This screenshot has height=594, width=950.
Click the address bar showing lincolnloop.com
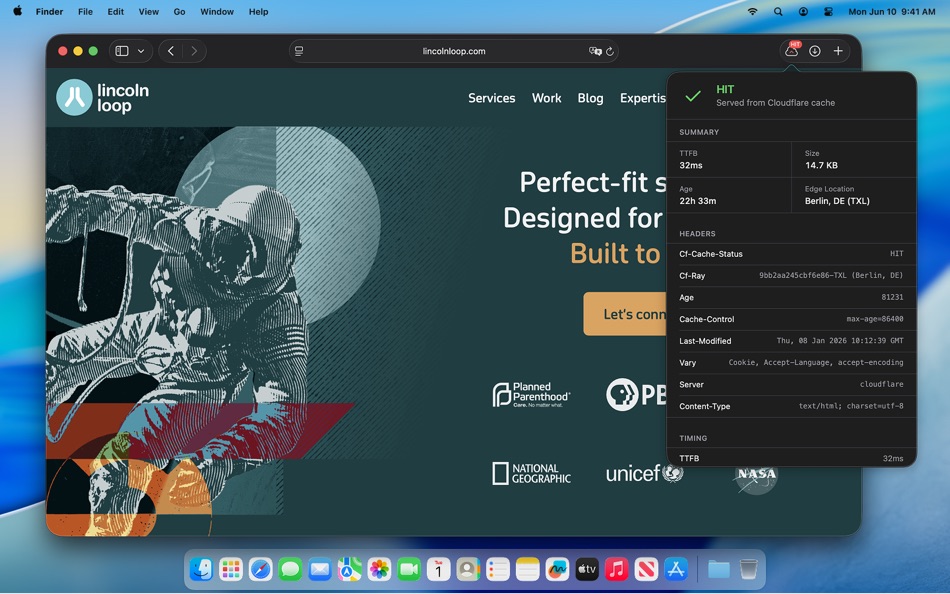(453, 51)
